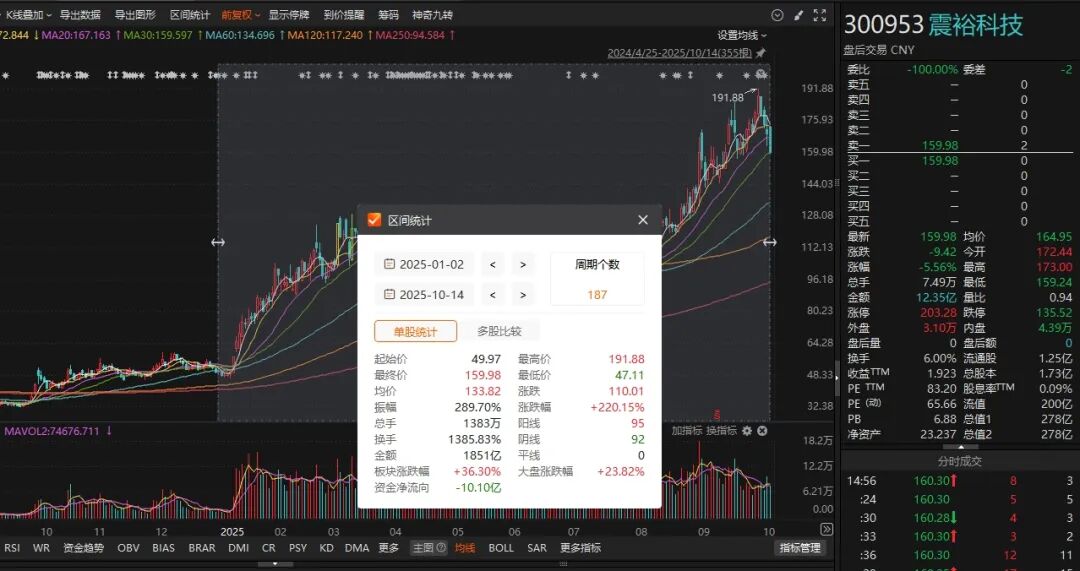The width and height of the screenshot is (1080, 571).
Task: Advance the end date with next arrow
Action: pyautogui.click(x=523, y=295)
